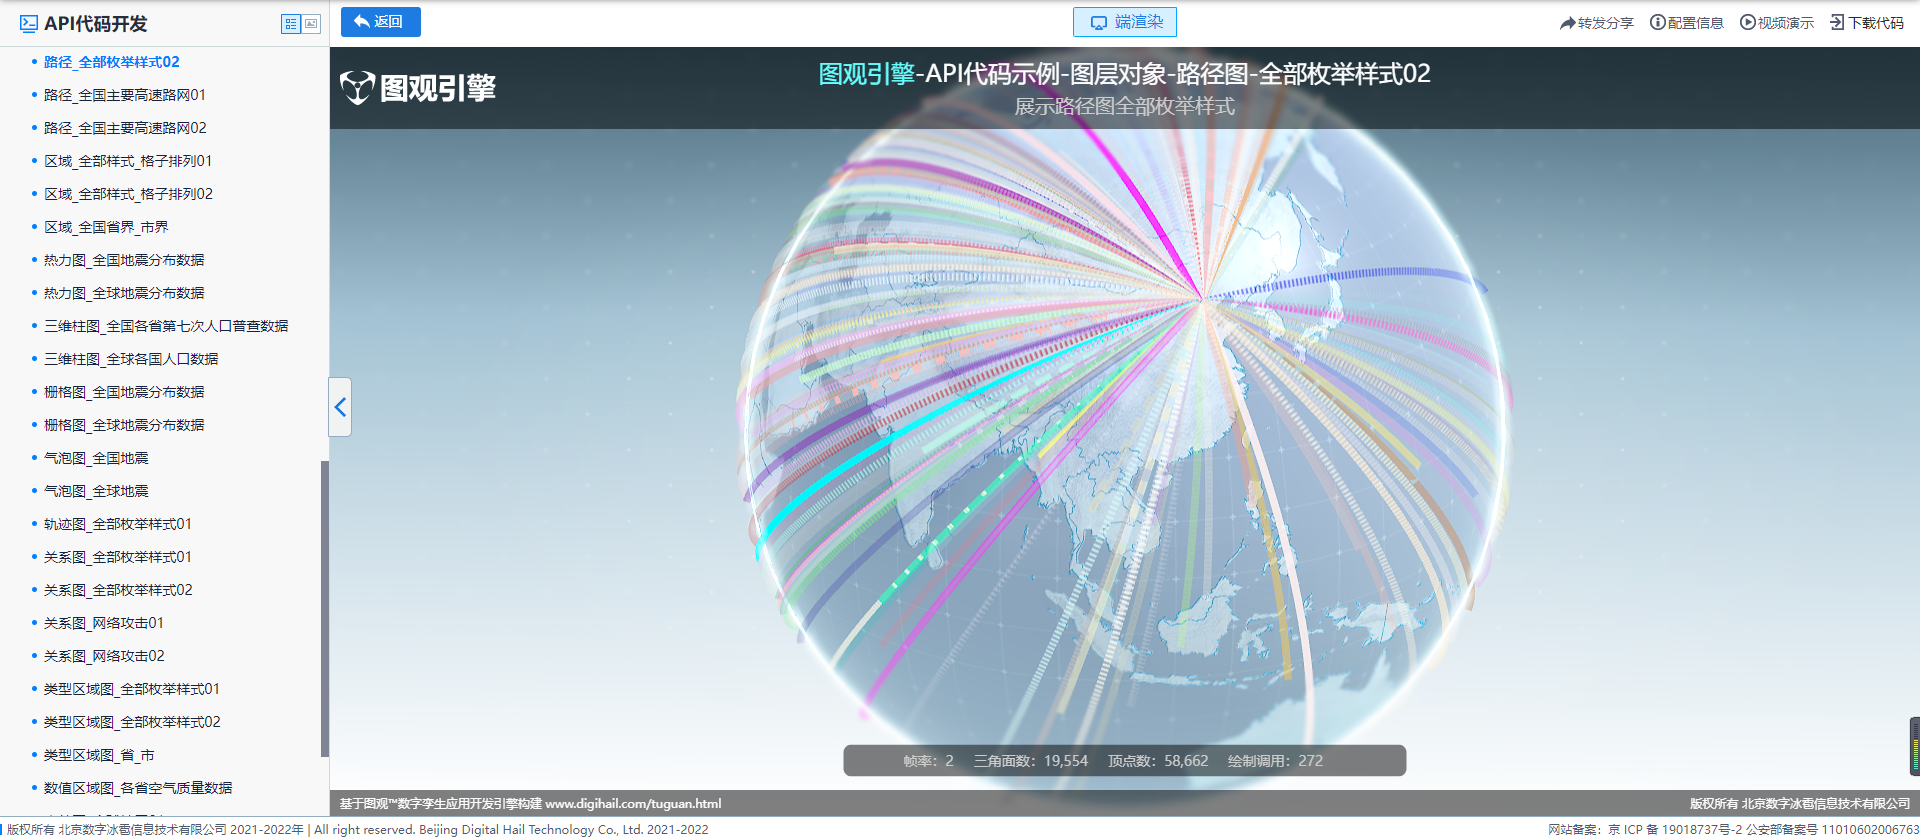Open 关系图_网络攻击01
The width and height of the screenshot is (1920, 840).
click(104, 623)
